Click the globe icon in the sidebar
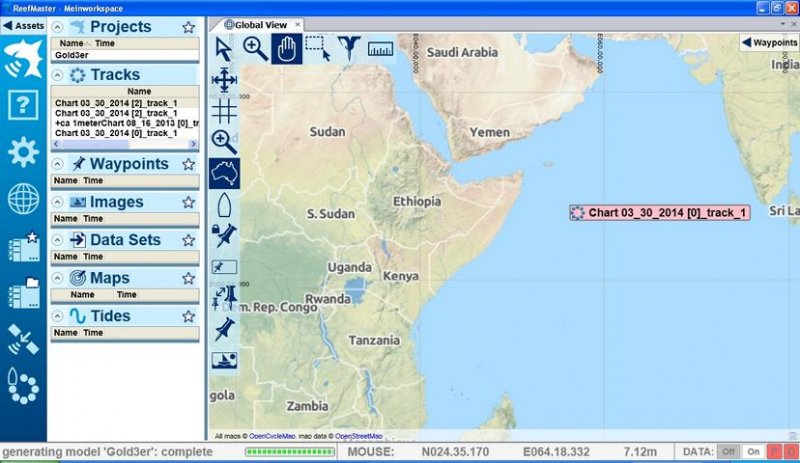Viewport: 800px width, 463px height. coord(23,199)
